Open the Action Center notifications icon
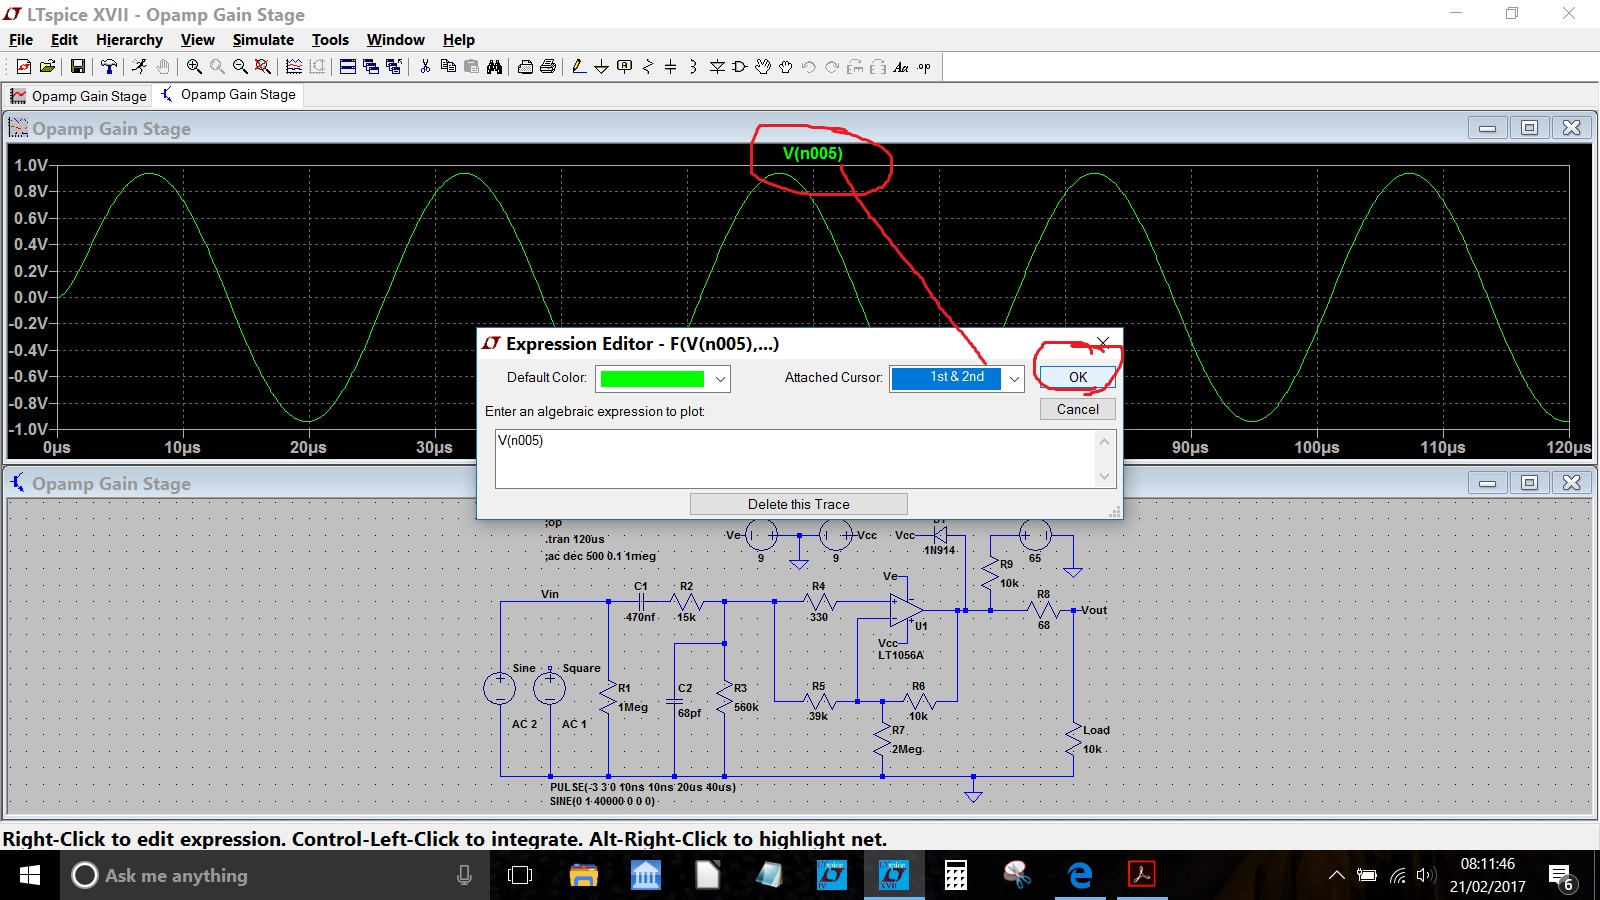 coord(1561,877)
